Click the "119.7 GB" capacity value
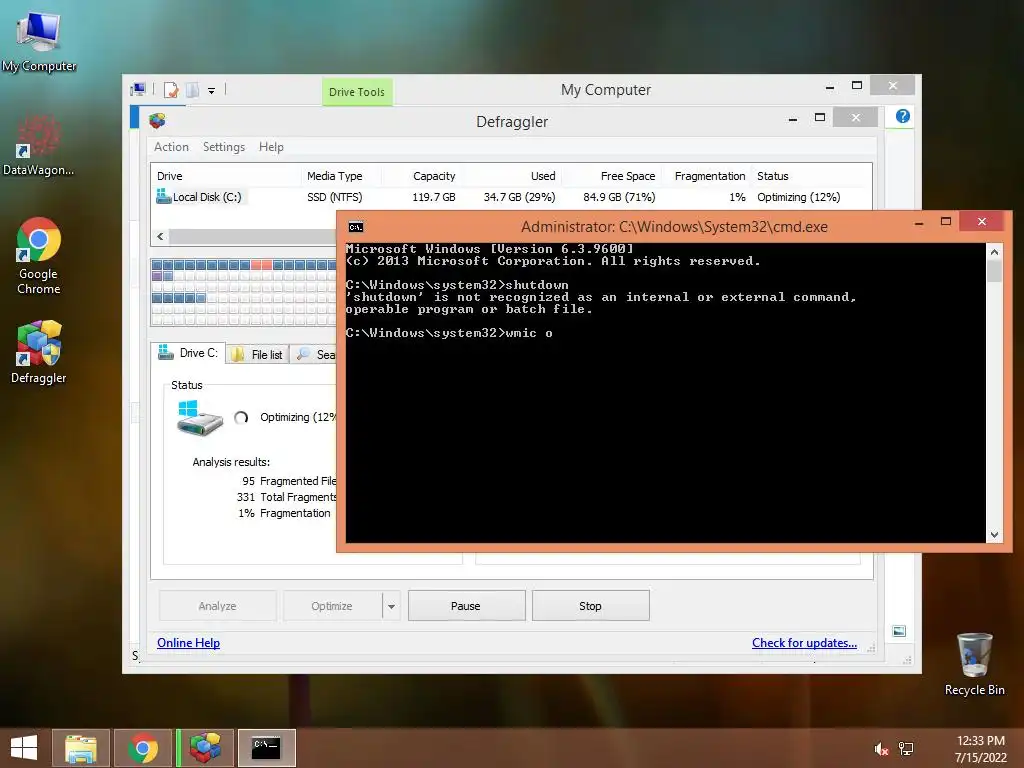 (434, 197)
